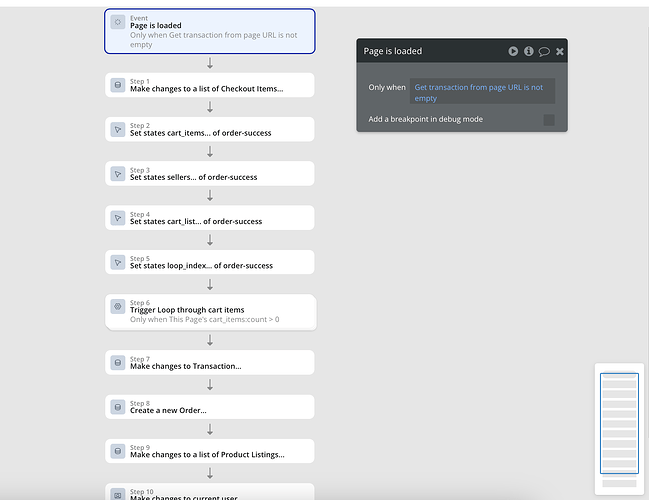
Task: Click the Step 1 database action icon
Action: 118,85
